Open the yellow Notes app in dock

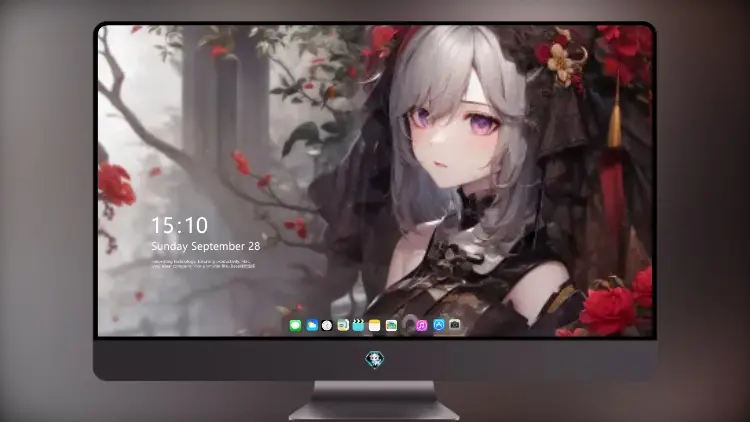pos(375,325)
